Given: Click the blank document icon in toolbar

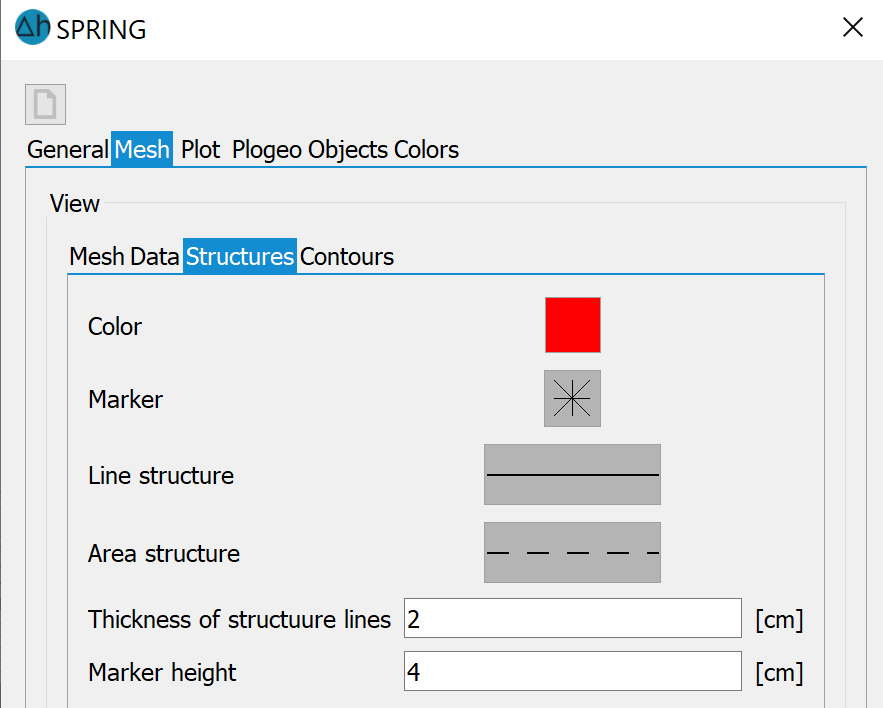Looking at the screenshot, I should tap(45, 105).
